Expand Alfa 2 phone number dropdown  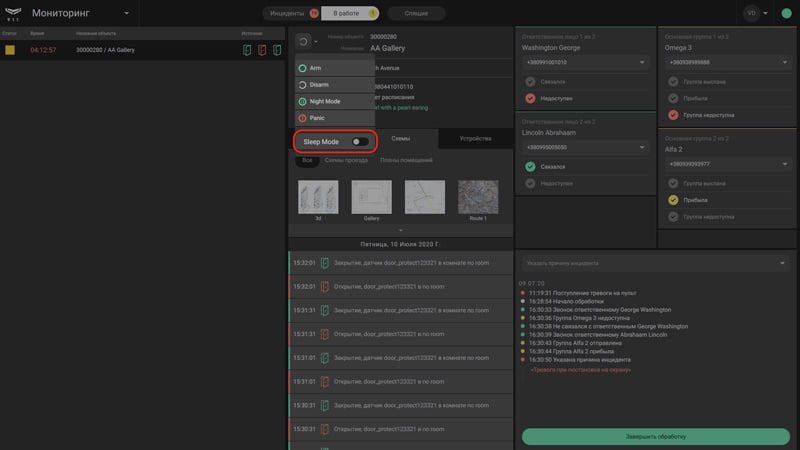coord(784,164)
